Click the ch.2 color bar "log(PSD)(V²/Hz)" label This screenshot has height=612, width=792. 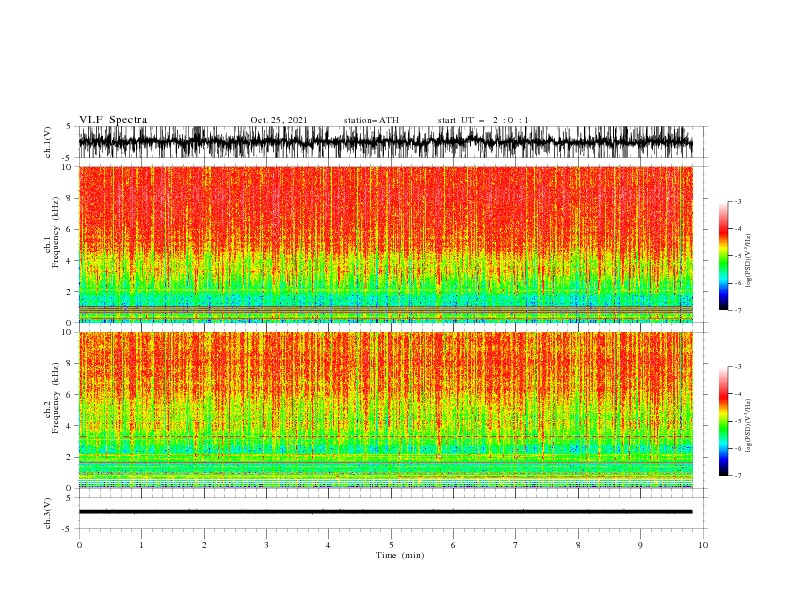tap(749, 426)
